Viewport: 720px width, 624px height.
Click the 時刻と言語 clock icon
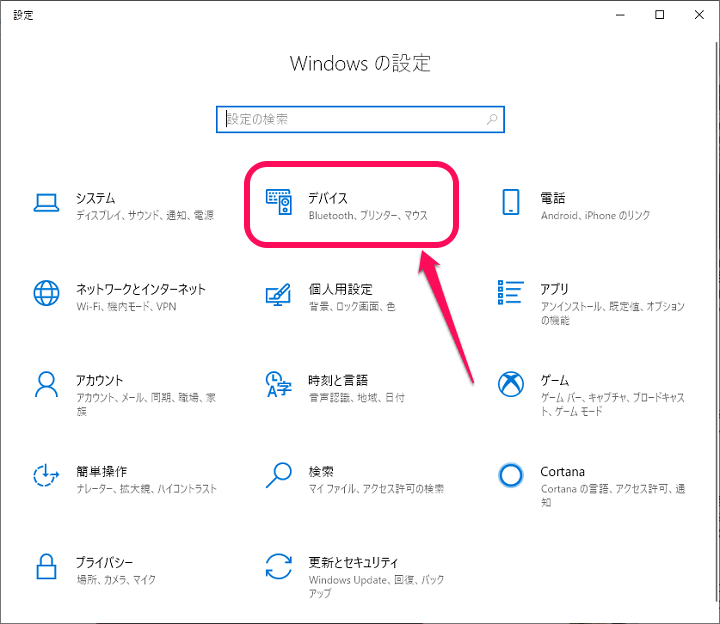[x=278, y=384]
